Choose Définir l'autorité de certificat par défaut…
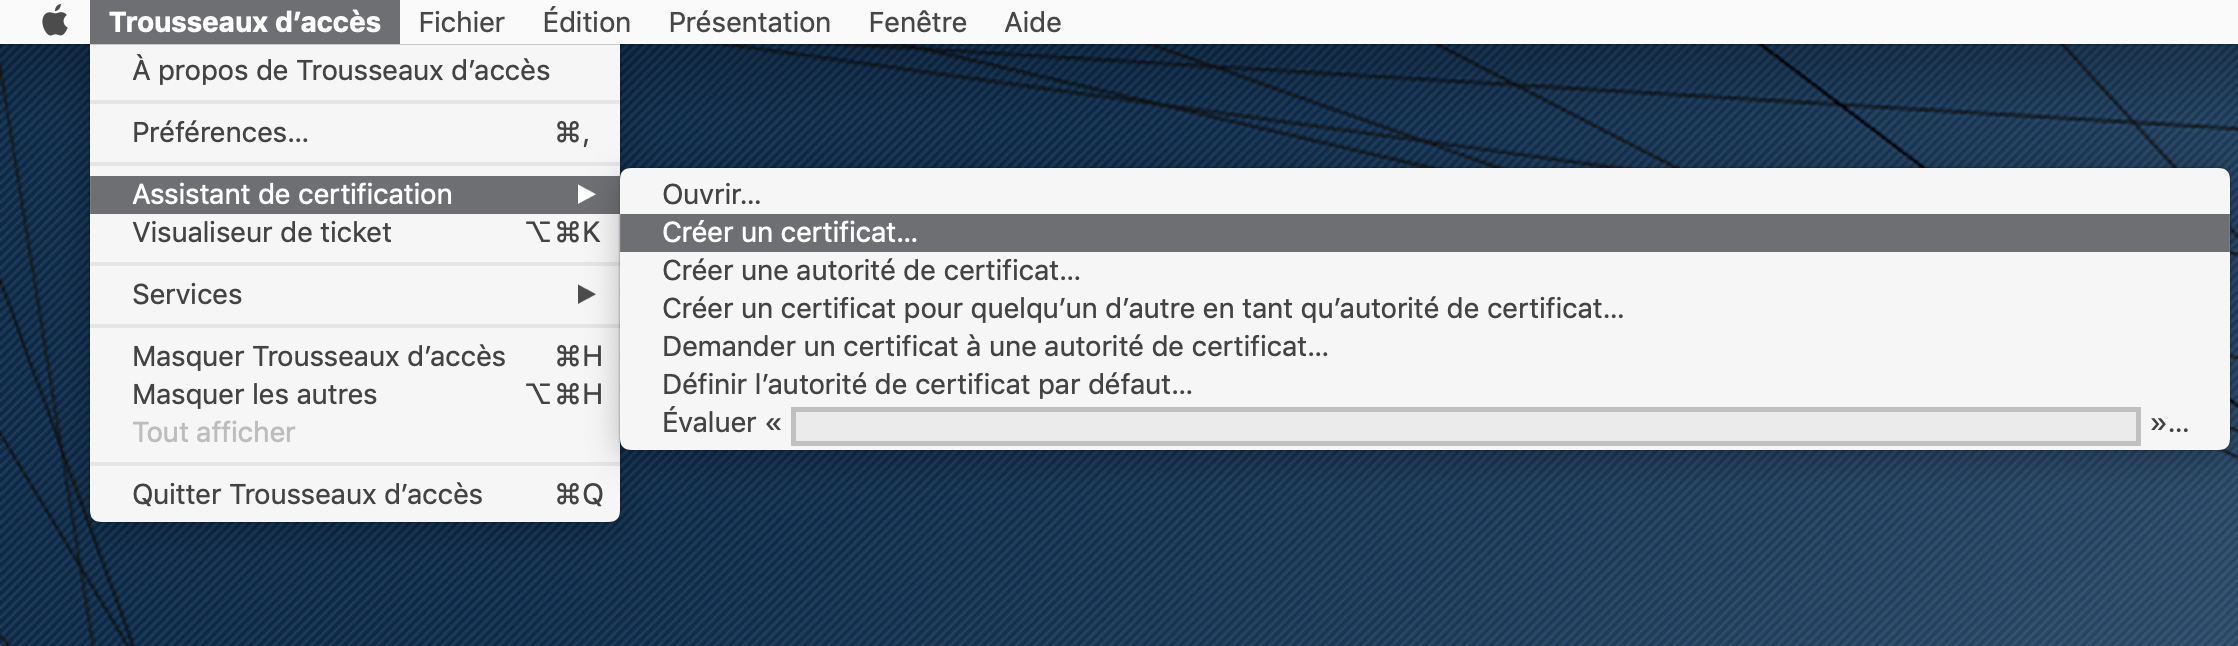This screenshot has width=2238, height=646. click(x=1425, y=384)
